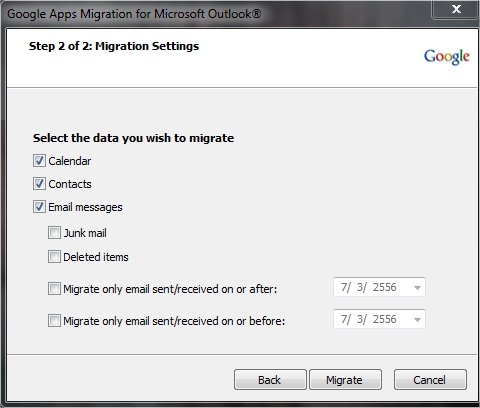This screenshot has height=408, width=480.
Task: Tick the migrate only email on or before checkbox
Action: (54, 321)
